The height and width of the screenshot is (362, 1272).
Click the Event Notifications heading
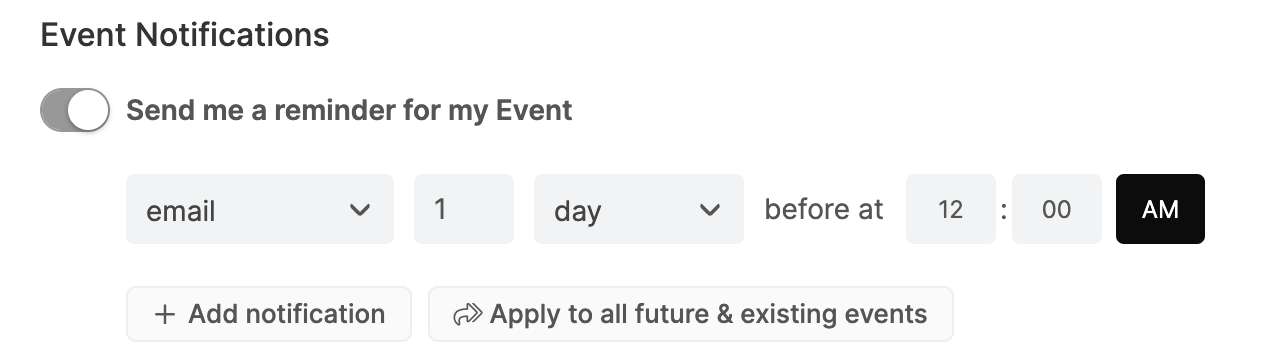185,35
